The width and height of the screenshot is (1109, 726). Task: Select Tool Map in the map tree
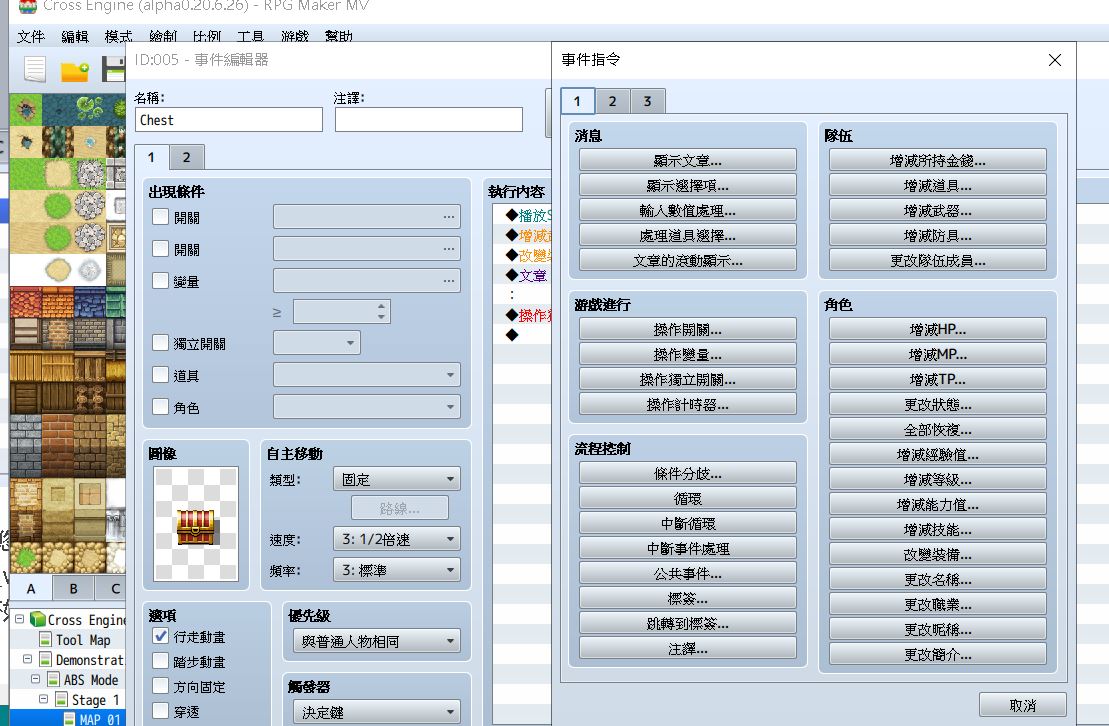coord(83,640)
